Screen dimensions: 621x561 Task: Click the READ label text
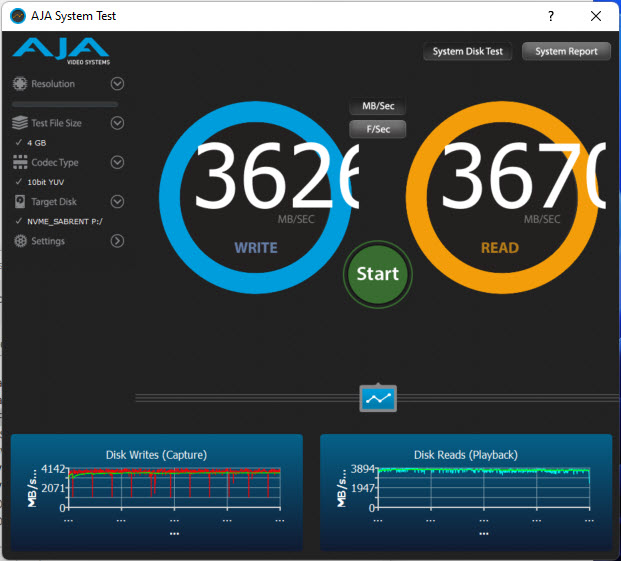(x=500, y=248)
